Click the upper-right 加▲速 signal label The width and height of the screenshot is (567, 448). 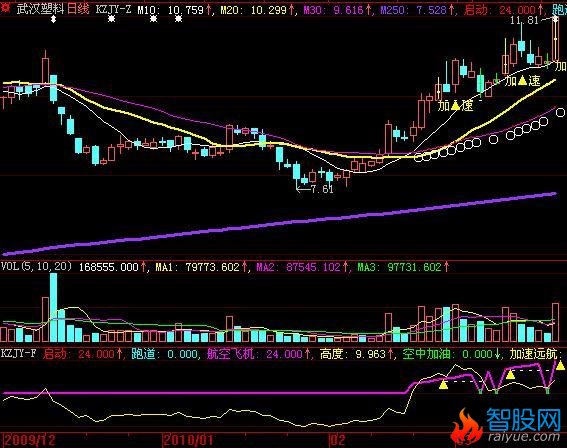522,80
